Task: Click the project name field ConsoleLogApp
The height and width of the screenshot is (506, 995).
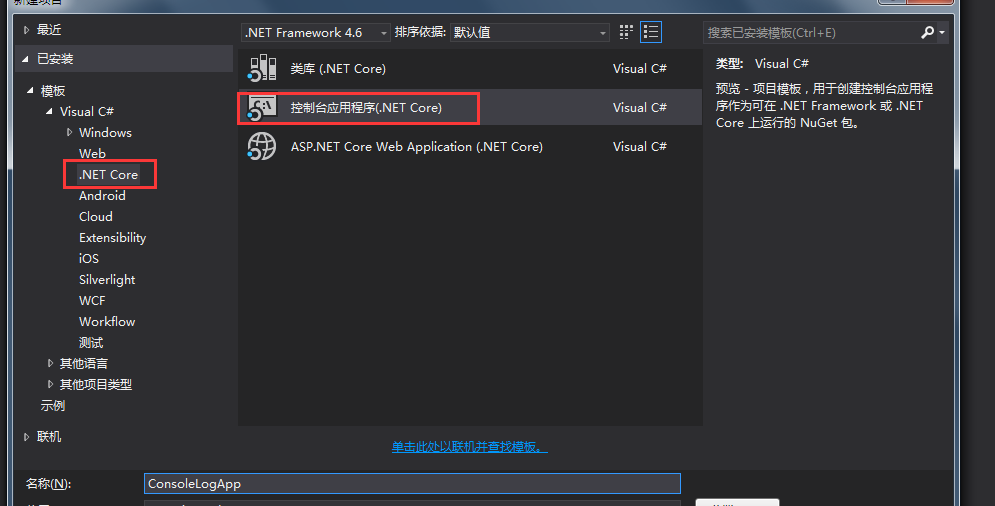Action: click(x=412, y=484)
